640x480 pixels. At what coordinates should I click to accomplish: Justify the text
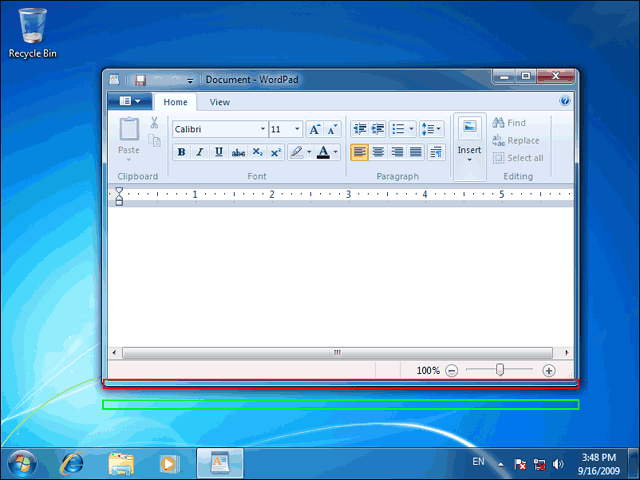pyautogui.click(x=416, y=152)
